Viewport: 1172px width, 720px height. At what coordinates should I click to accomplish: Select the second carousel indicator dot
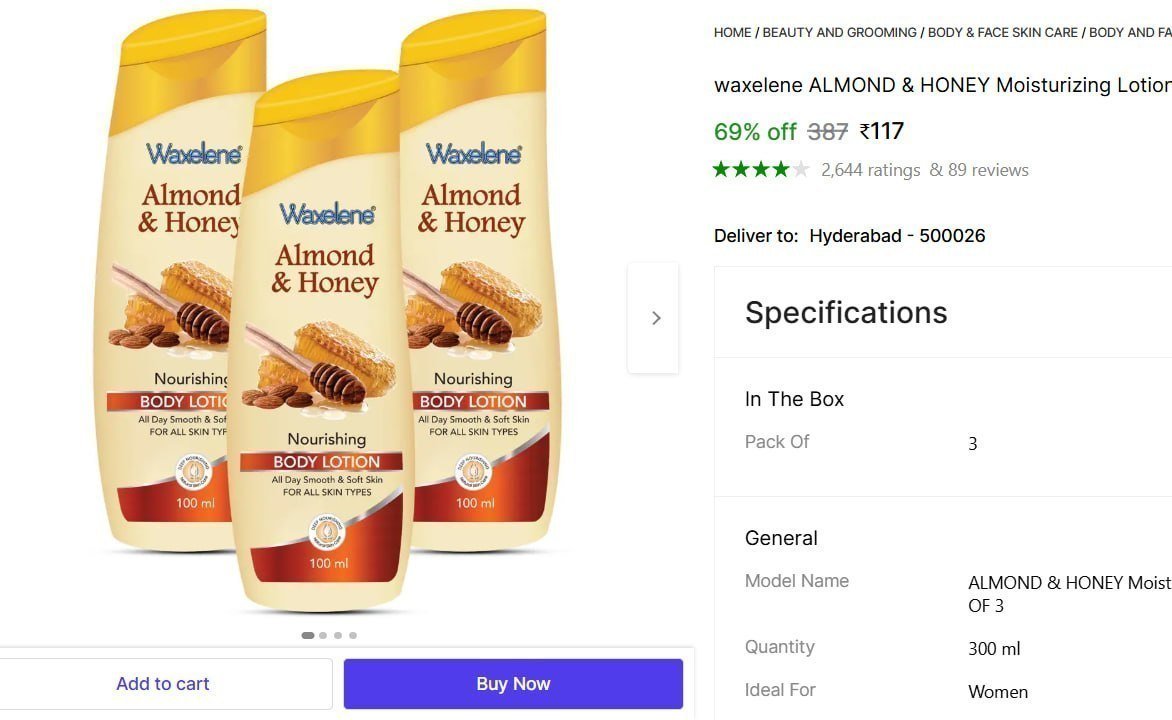pyautogui.click(x=323, y=635)
